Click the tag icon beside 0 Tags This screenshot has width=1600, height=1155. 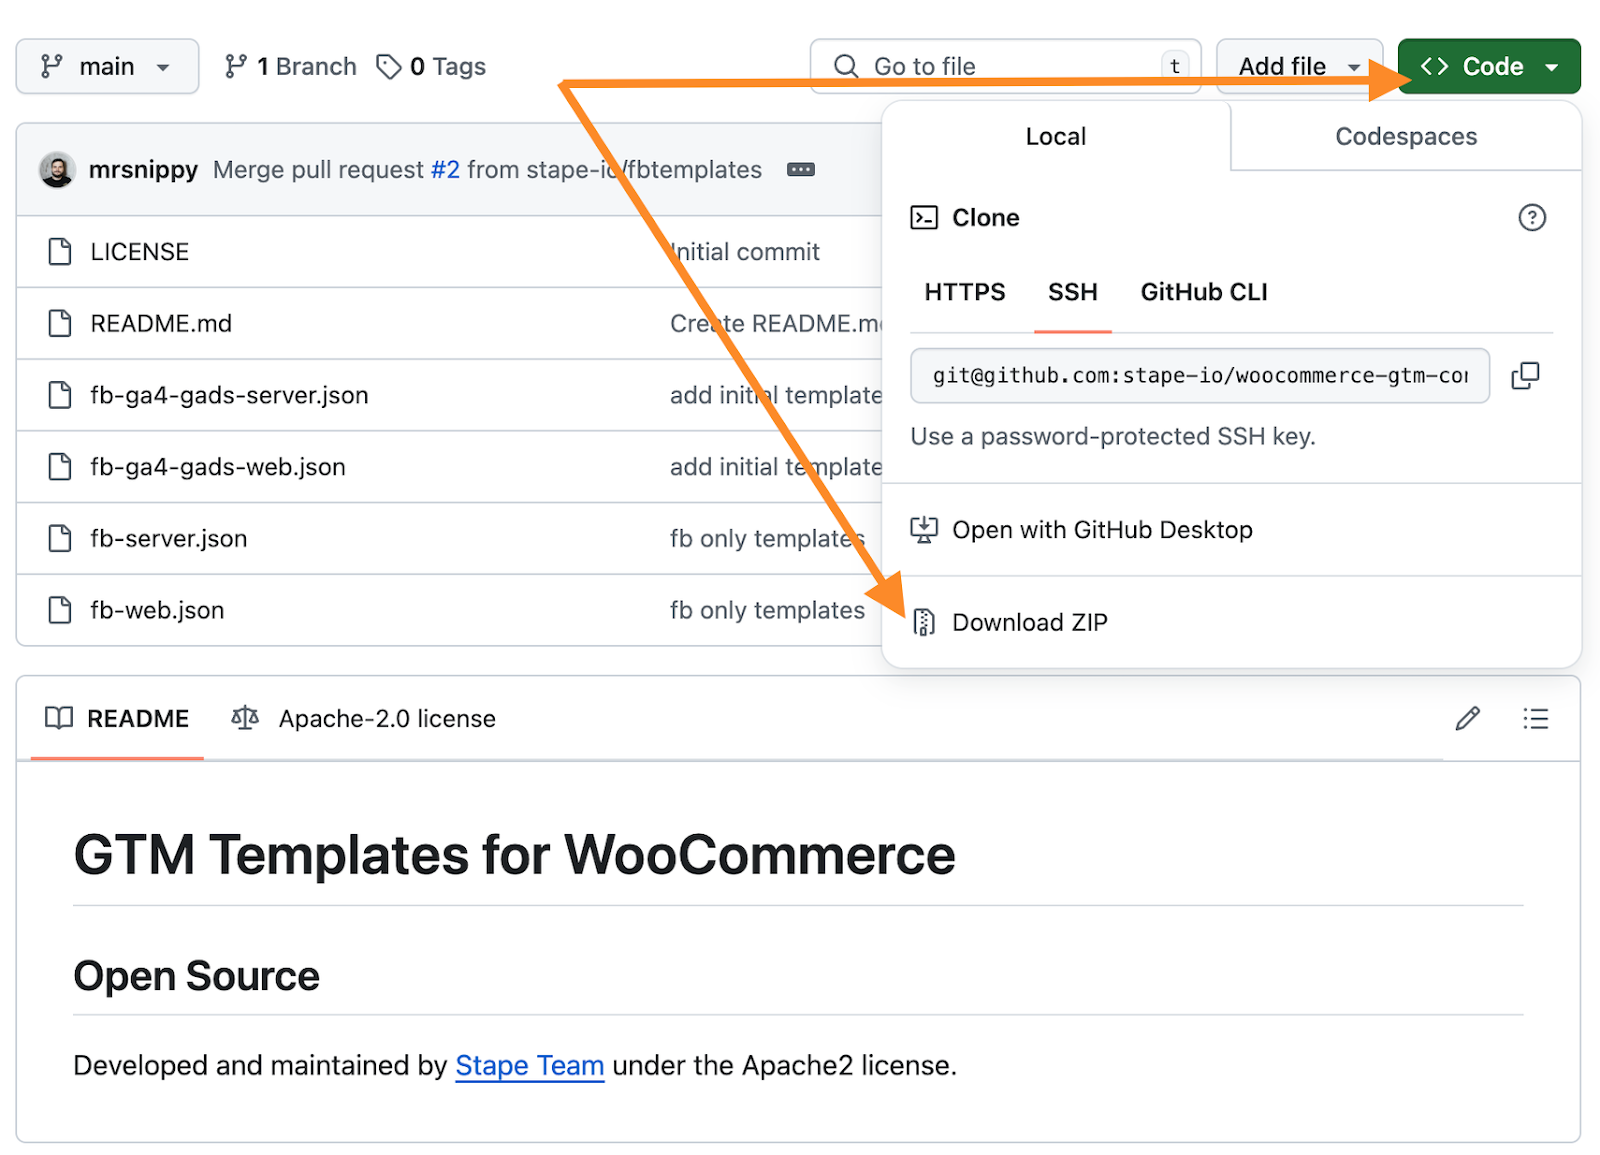point(389,66)
